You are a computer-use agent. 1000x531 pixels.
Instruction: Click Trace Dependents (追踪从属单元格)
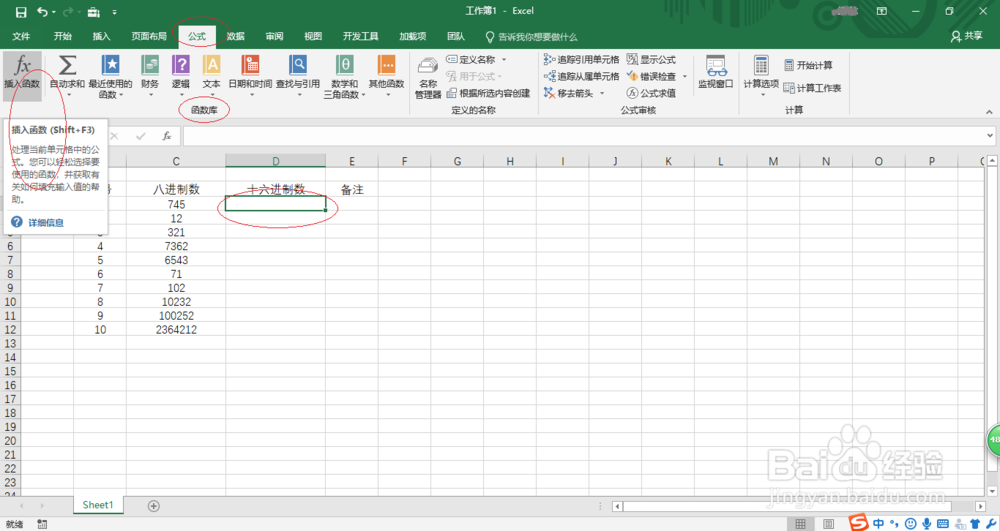pyautogui.click(x=581, y=76)
